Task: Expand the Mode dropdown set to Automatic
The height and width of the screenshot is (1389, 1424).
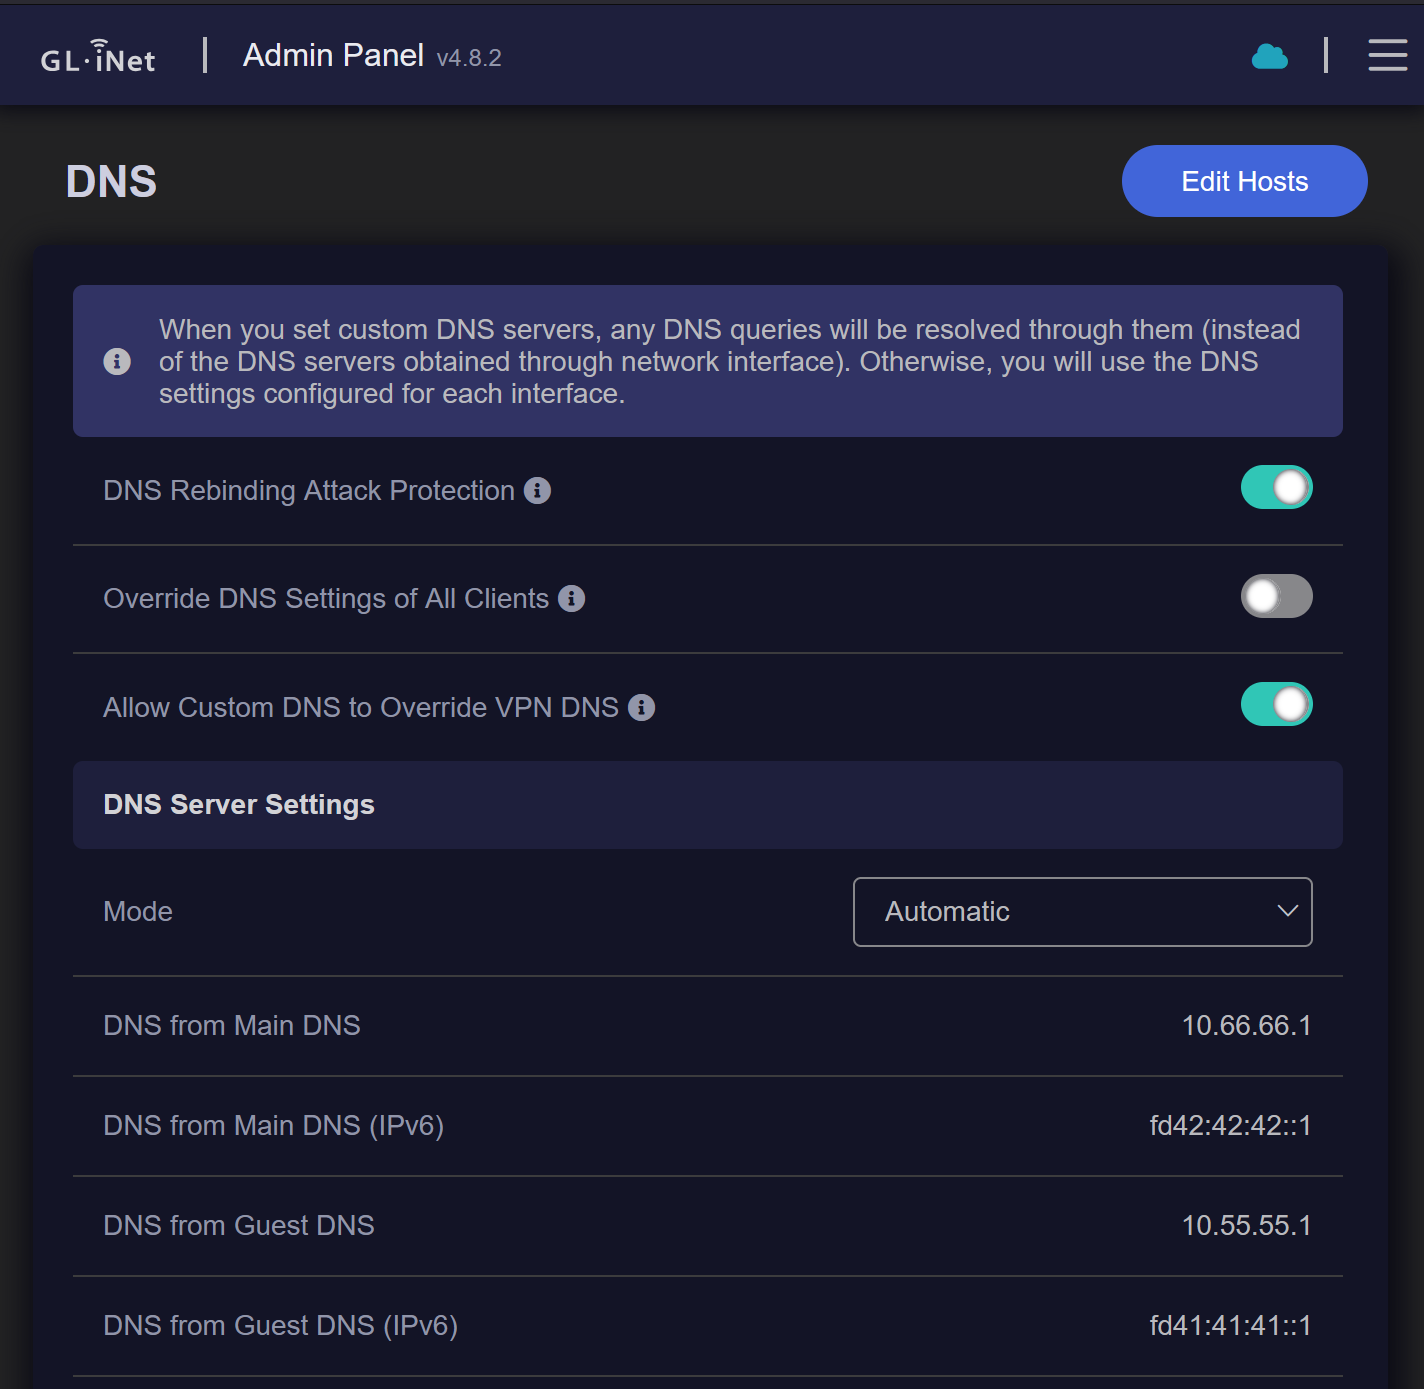Action: click(1082, 912)
